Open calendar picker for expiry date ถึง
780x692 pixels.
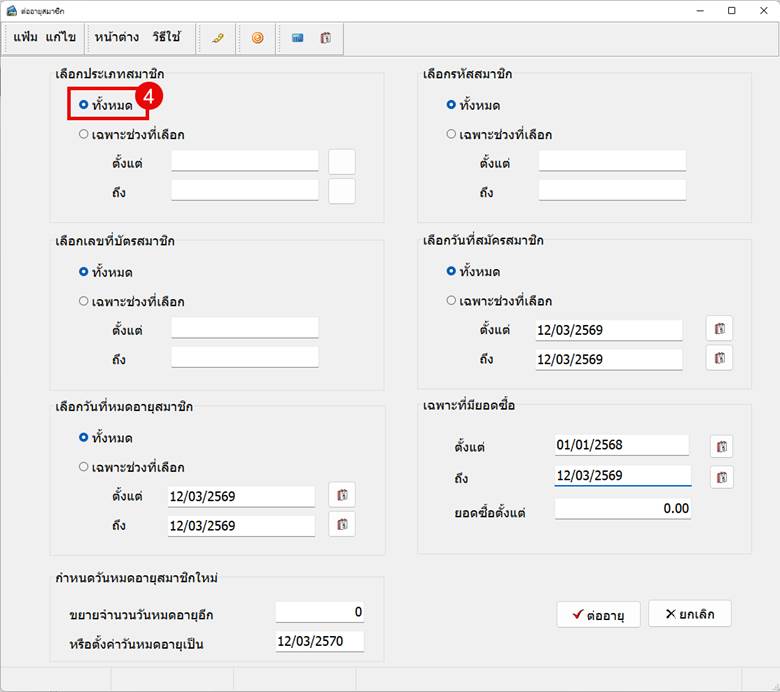(x=342, y=524)
